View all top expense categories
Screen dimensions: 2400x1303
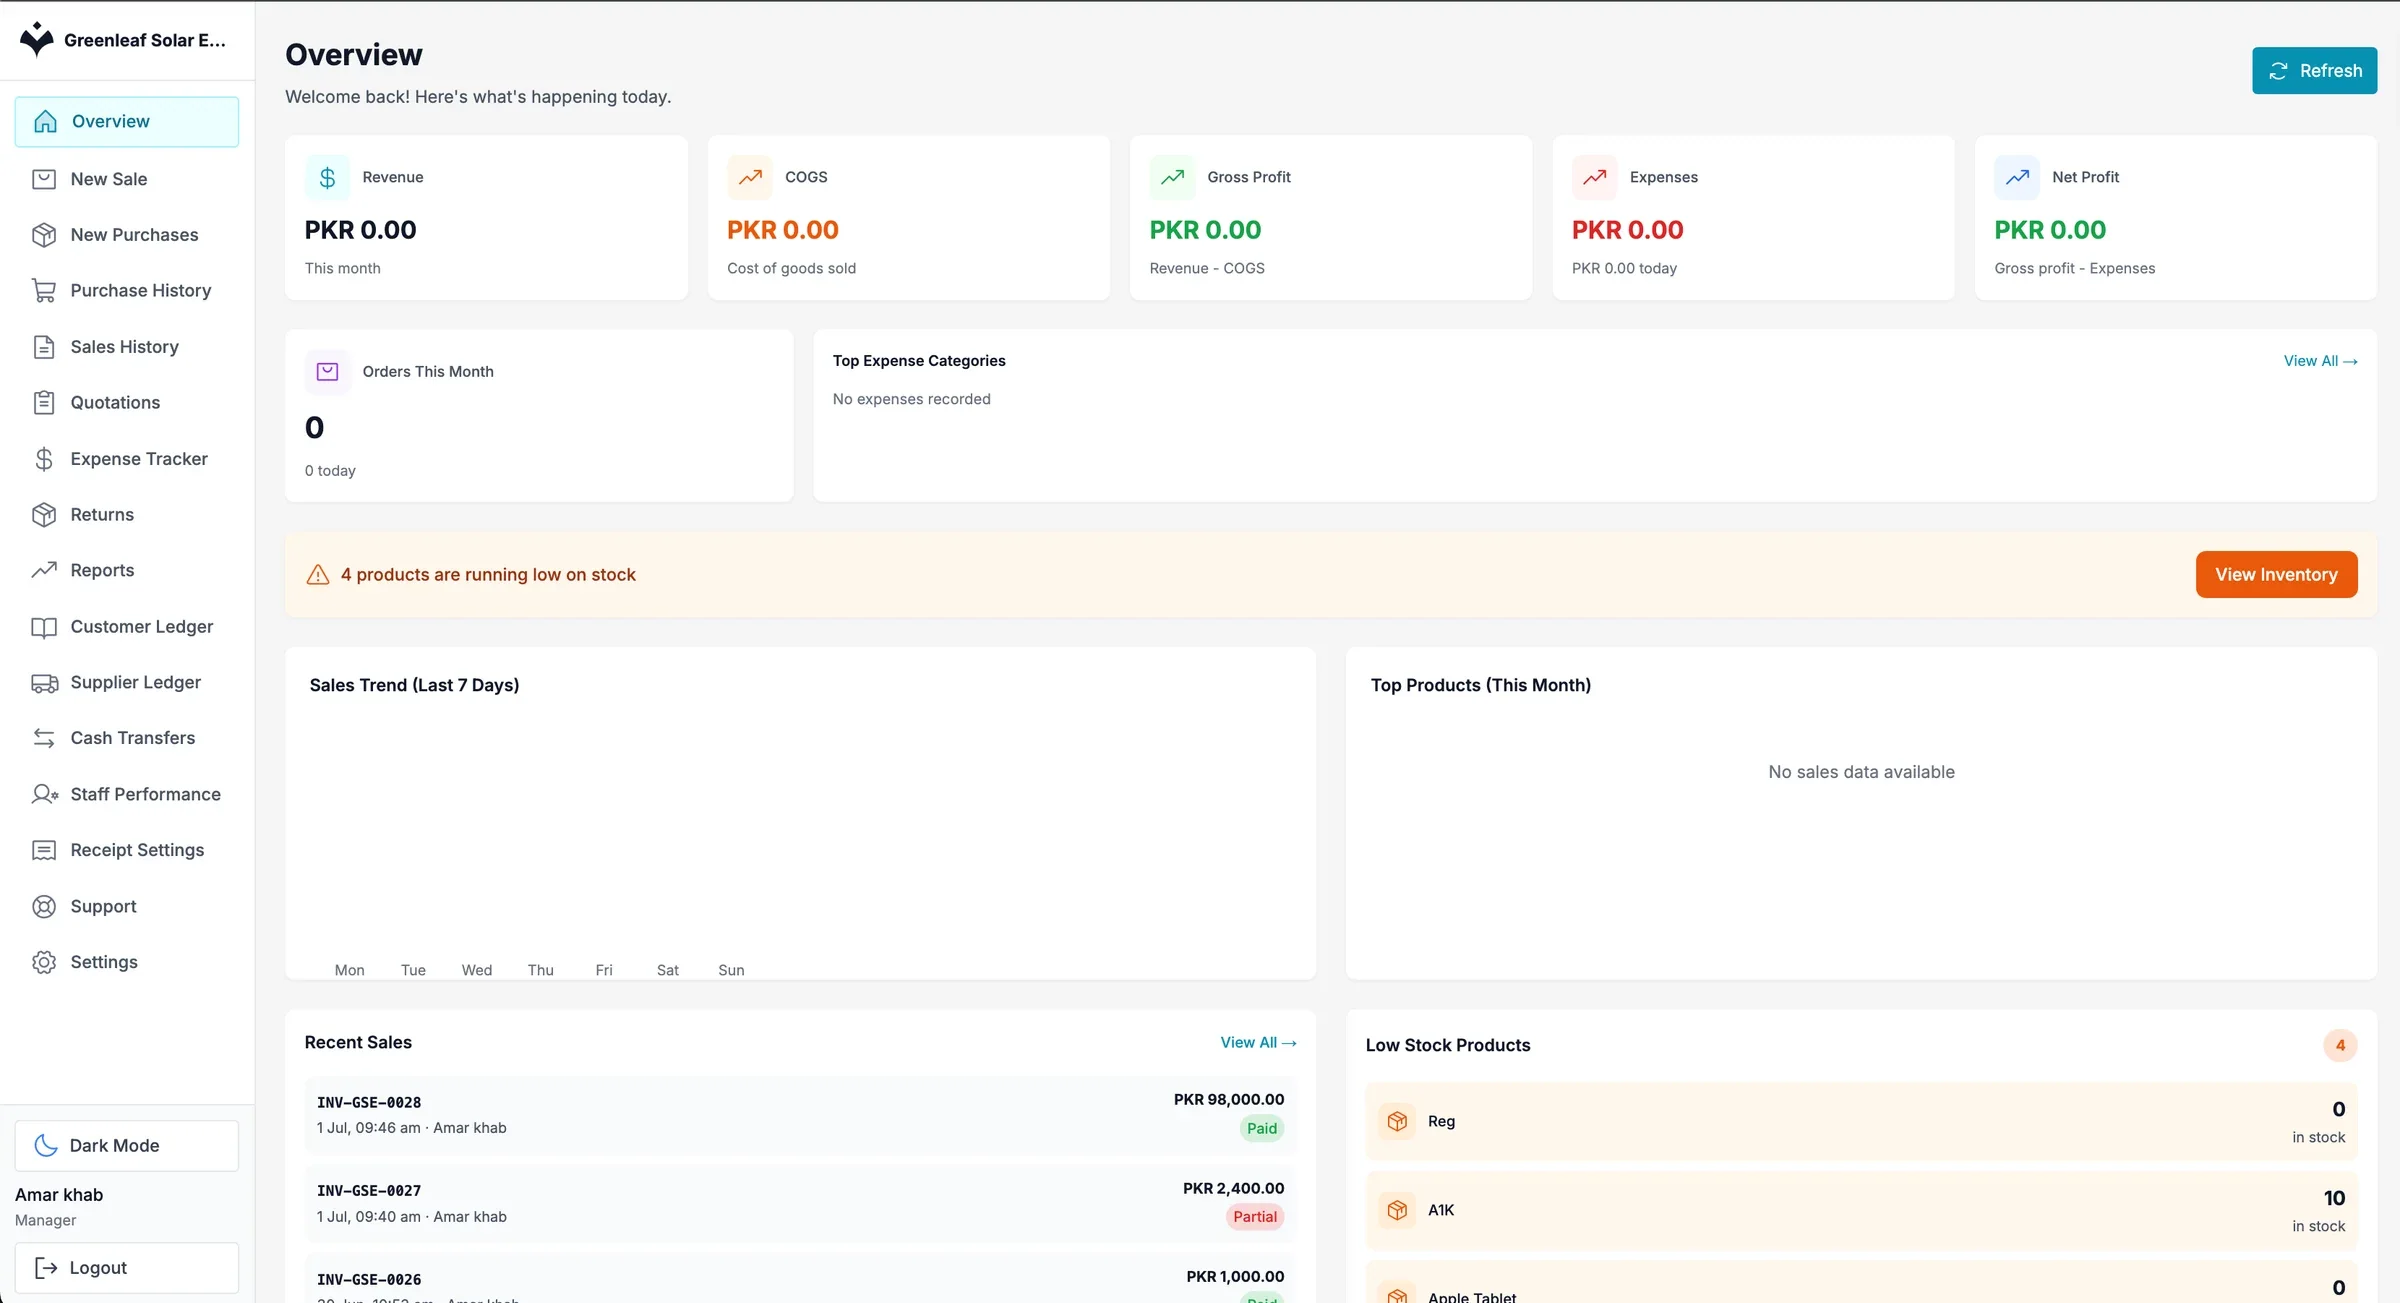click(x=2320, y=361)
